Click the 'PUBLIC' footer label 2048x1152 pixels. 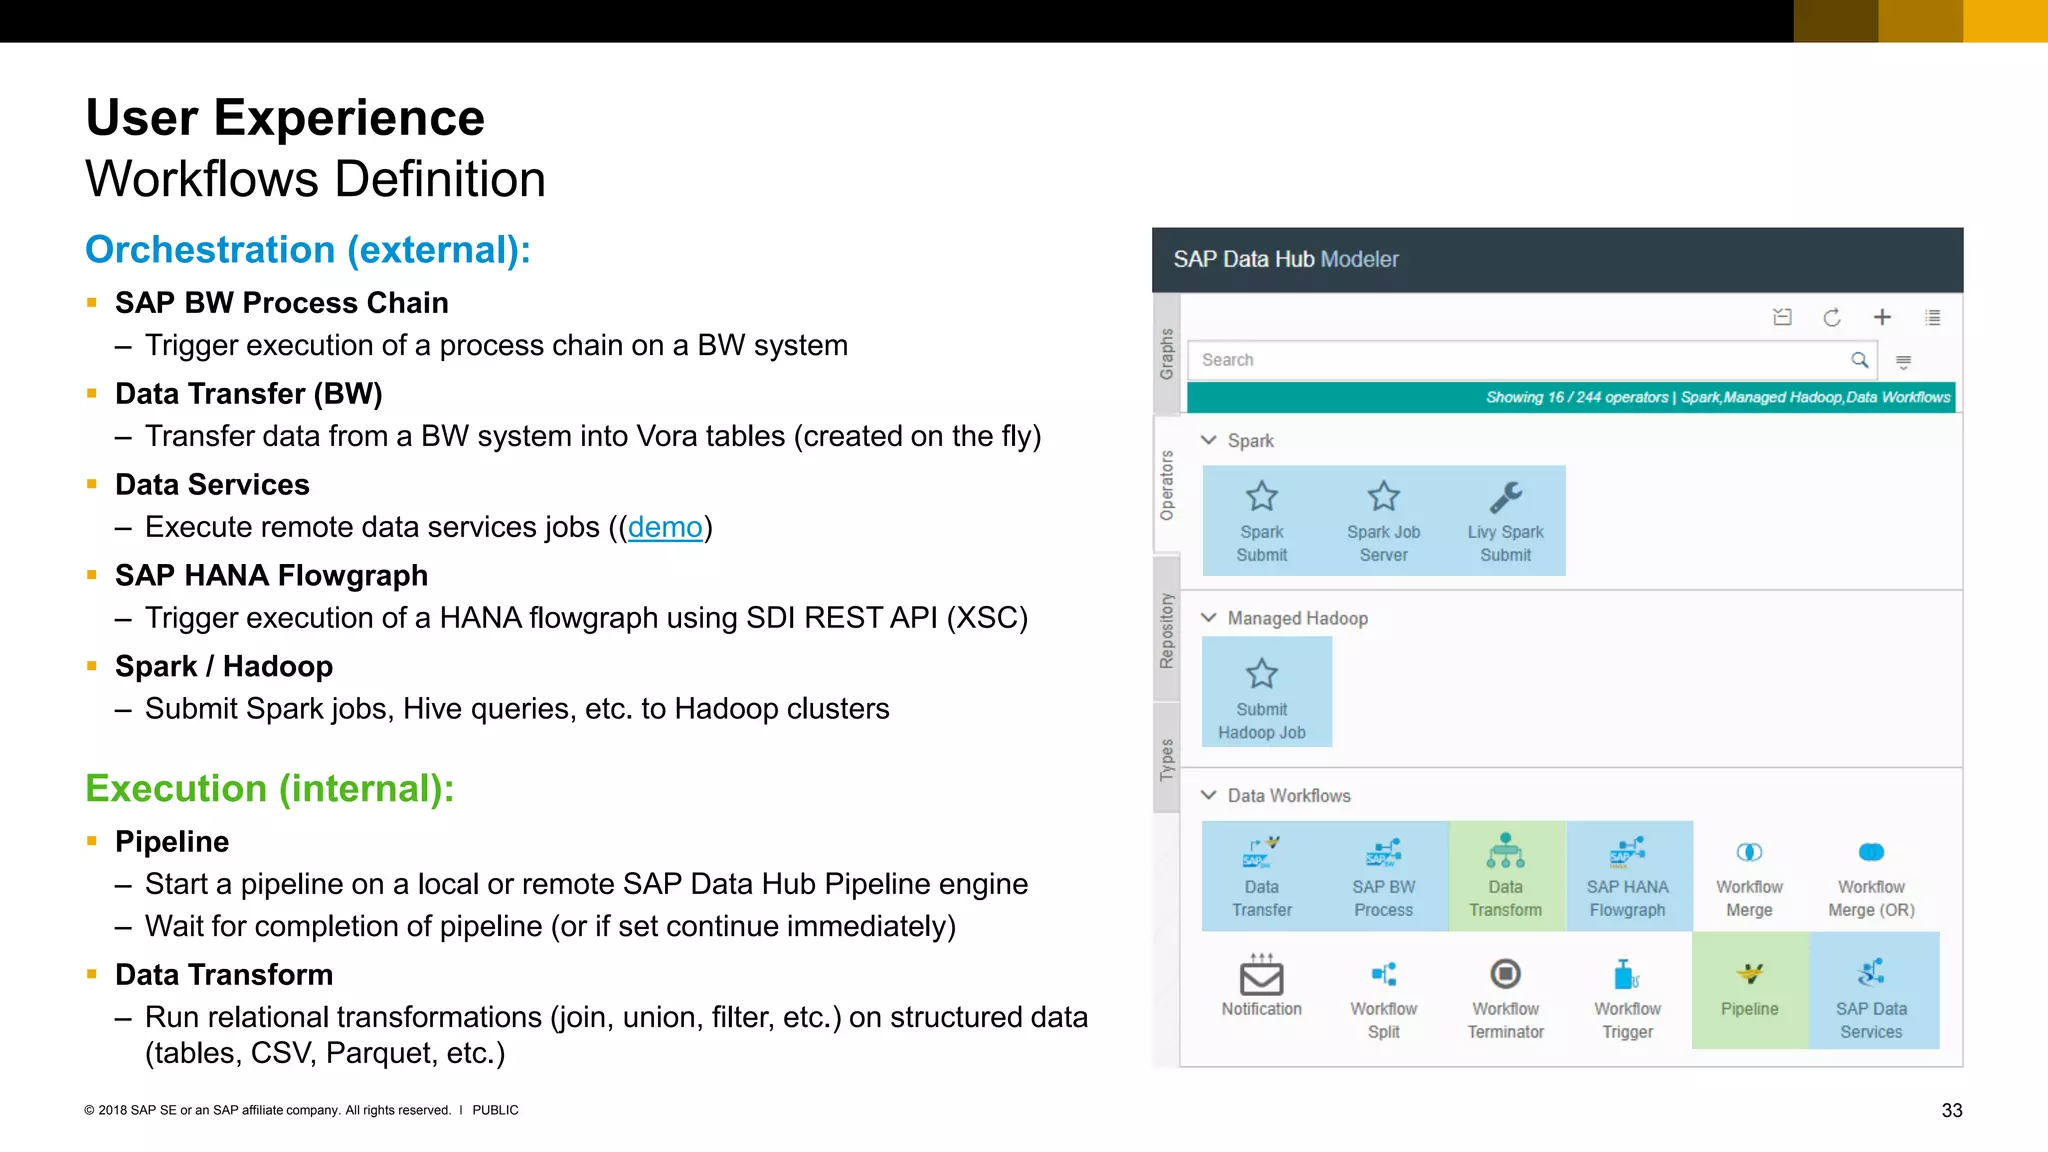click(495, 1110)
